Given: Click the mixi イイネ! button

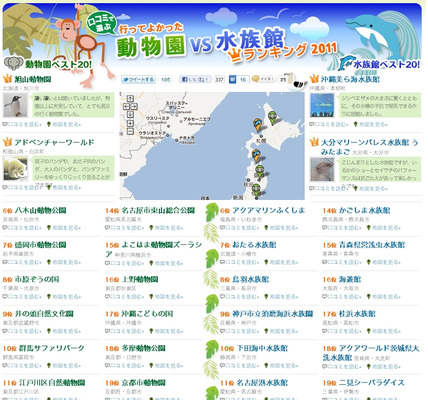Looking at the screenshot, I should coord(264,79).
